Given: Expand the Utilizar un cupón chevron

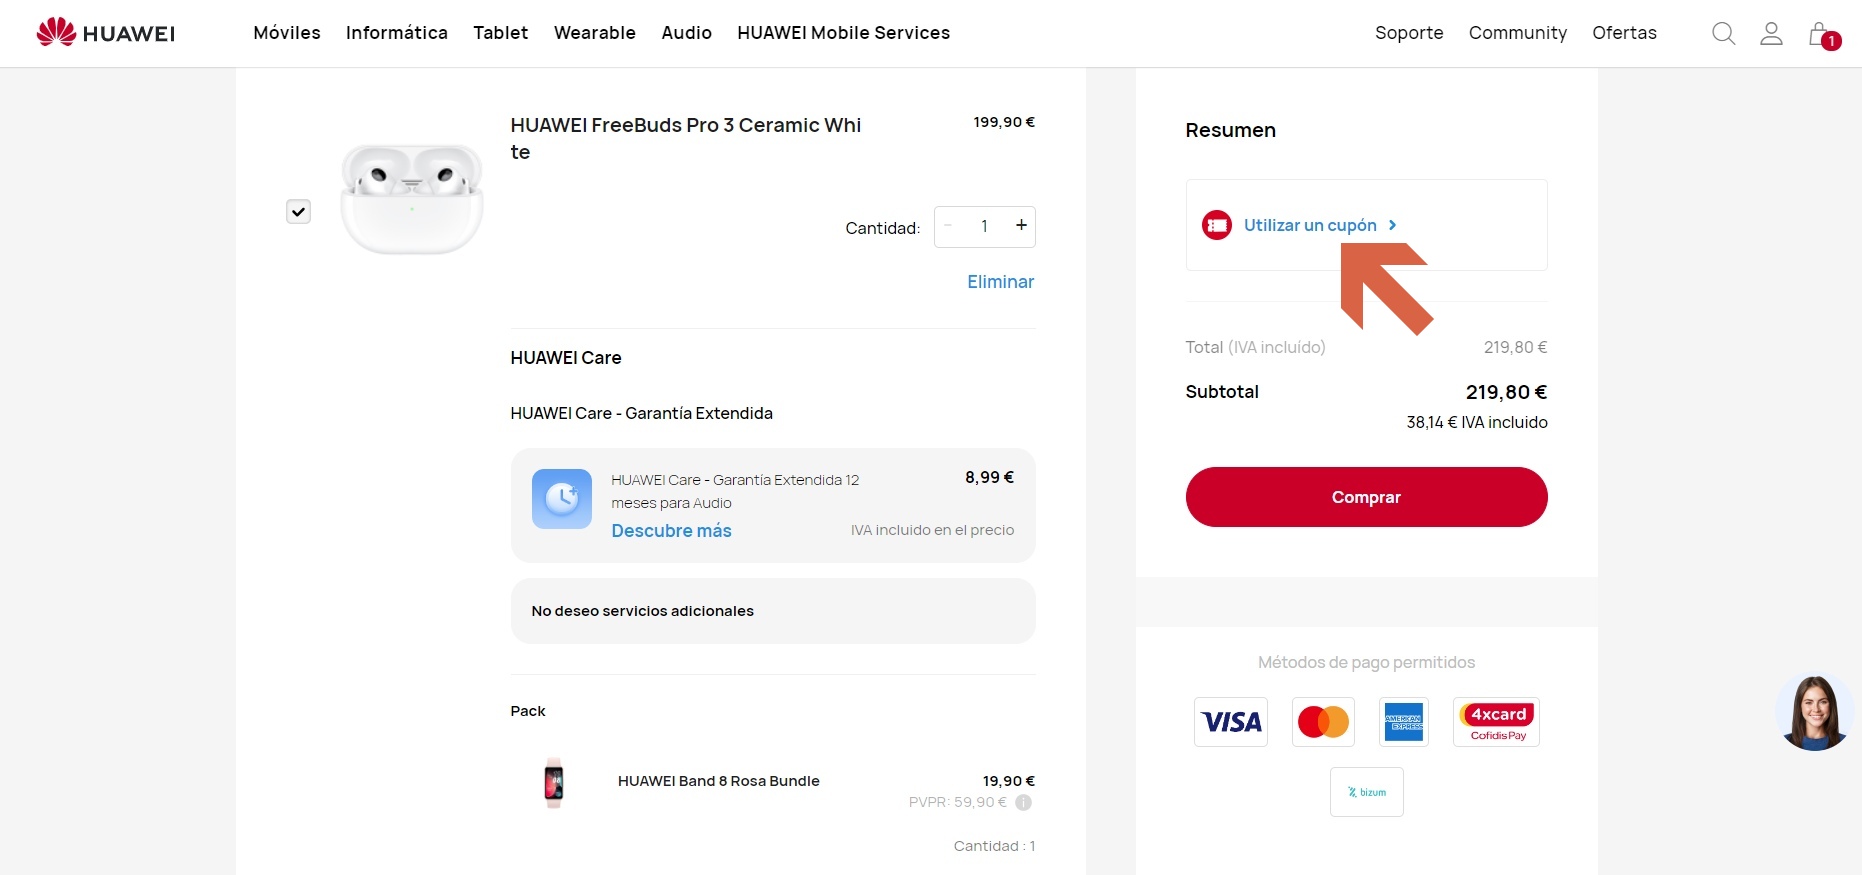Looking at the screenshot, I should click(1392, 225).
